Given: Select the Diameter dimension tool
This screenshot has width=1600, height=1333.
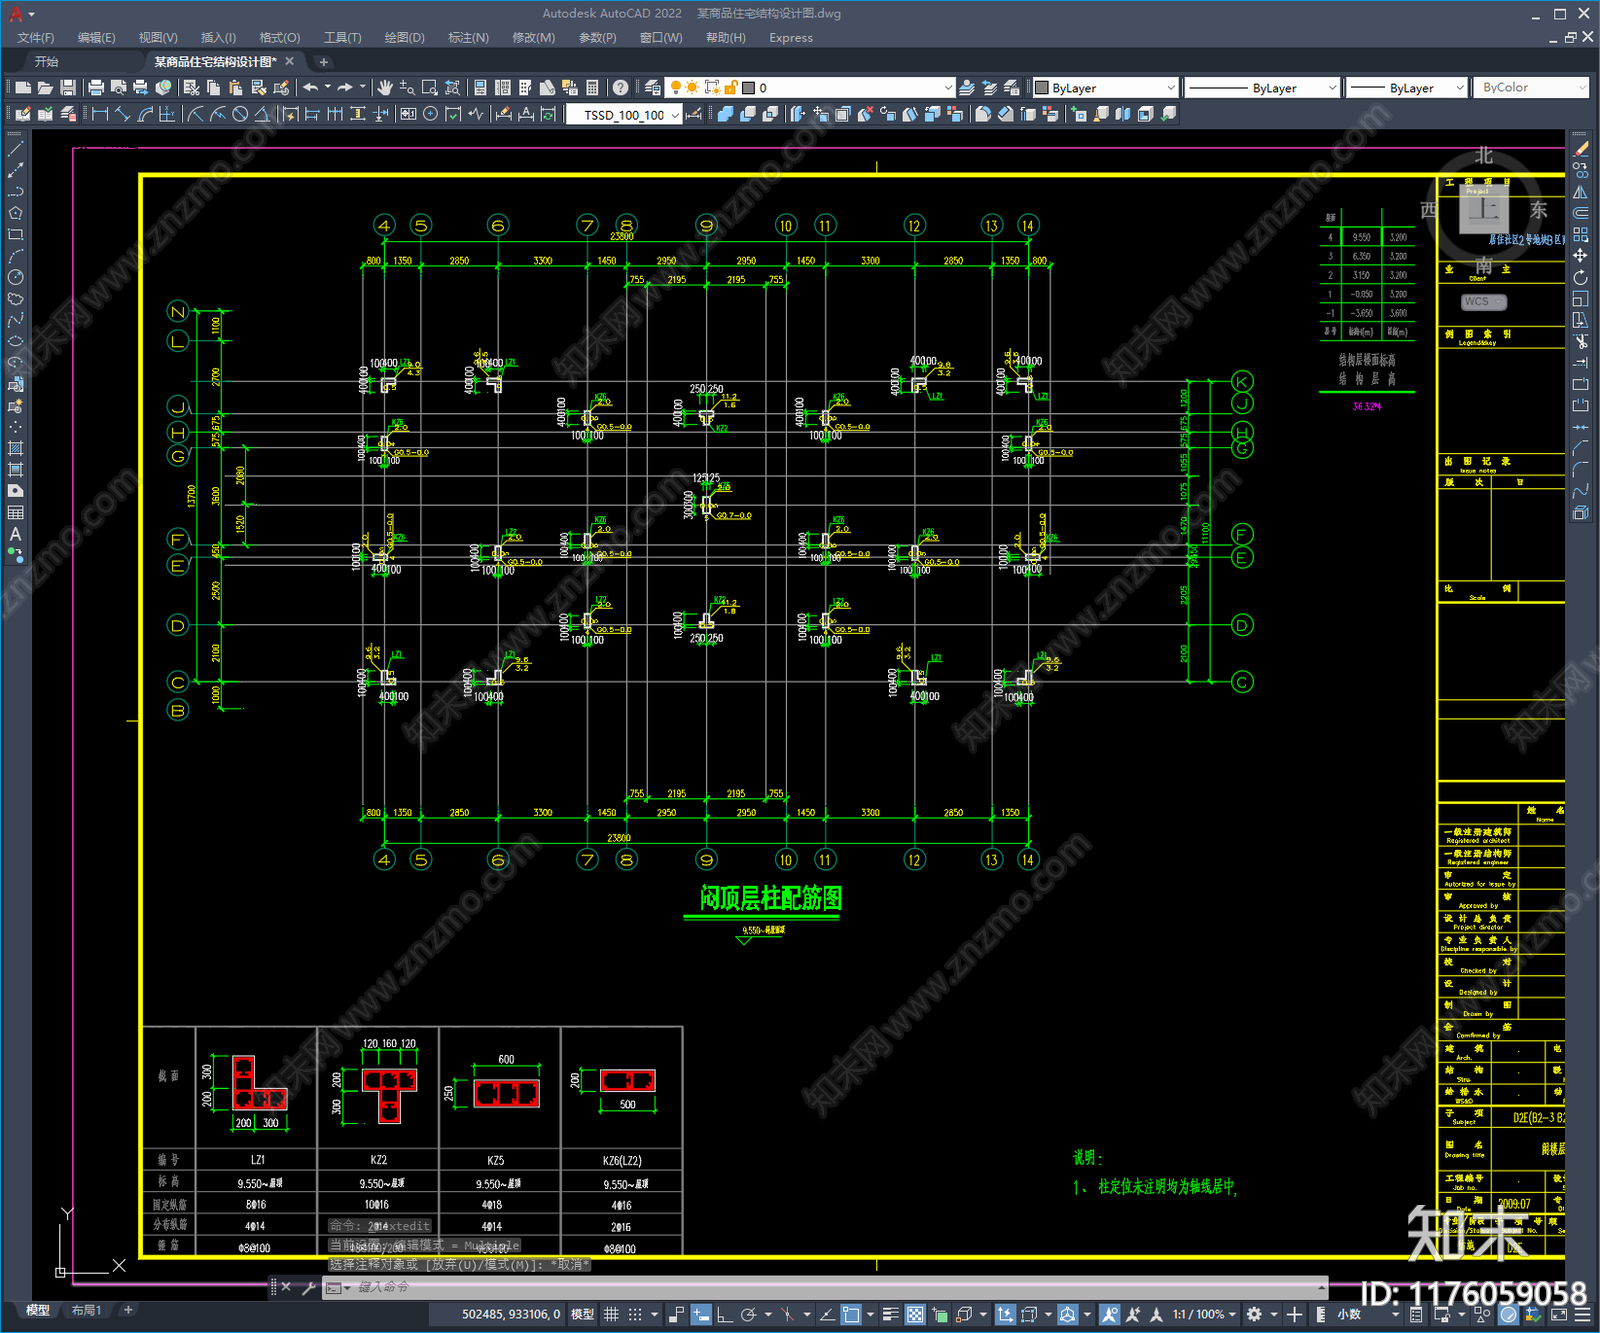Looking at the screenshot, I should [x=240, y=114].
